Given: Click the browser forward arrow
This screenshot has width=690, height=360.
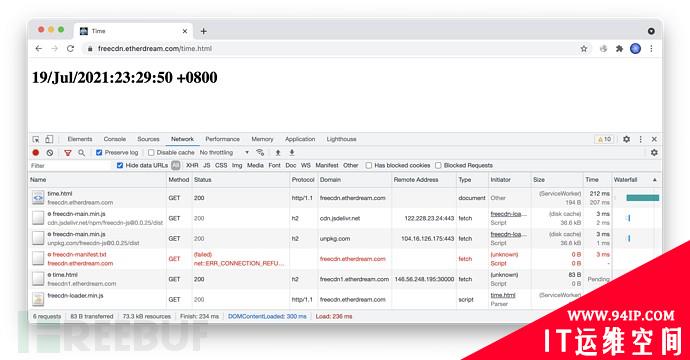Looking at the screenshot, I should [x=55, y=48].
